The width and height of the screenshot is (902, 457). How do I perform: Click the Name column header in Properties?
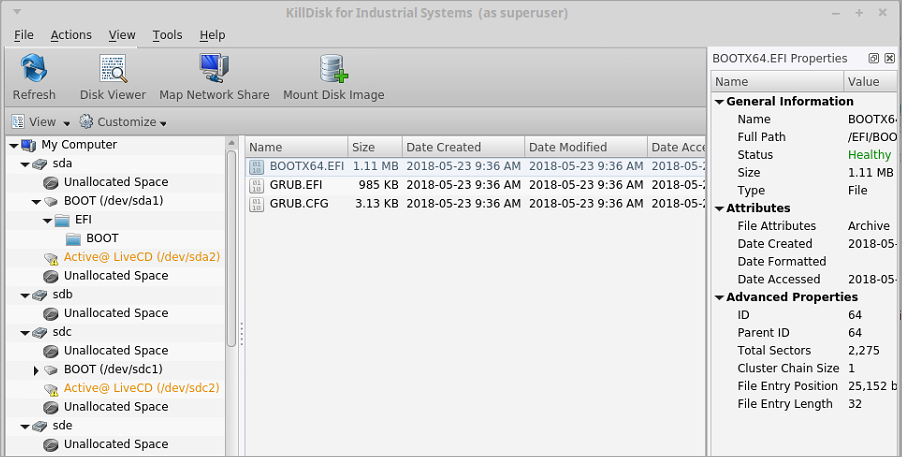point(778,82)
